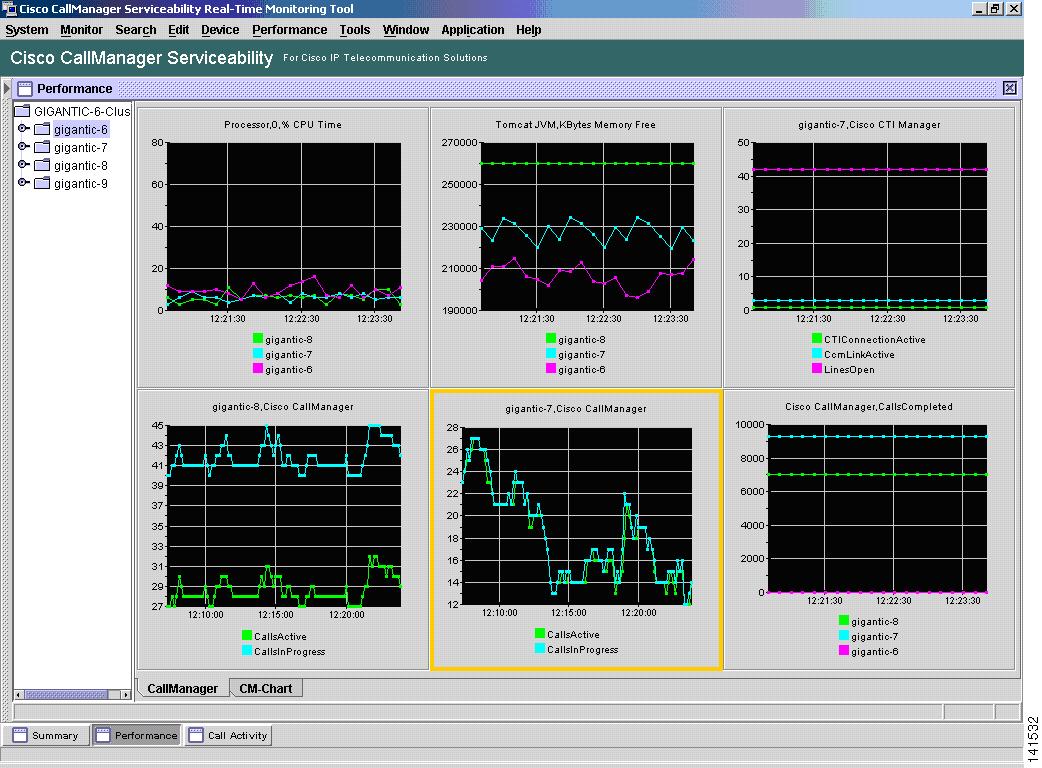Click the Performance button's window icon
The height and width of the screenshot is (768, 1042).
(x=102, y=735)
